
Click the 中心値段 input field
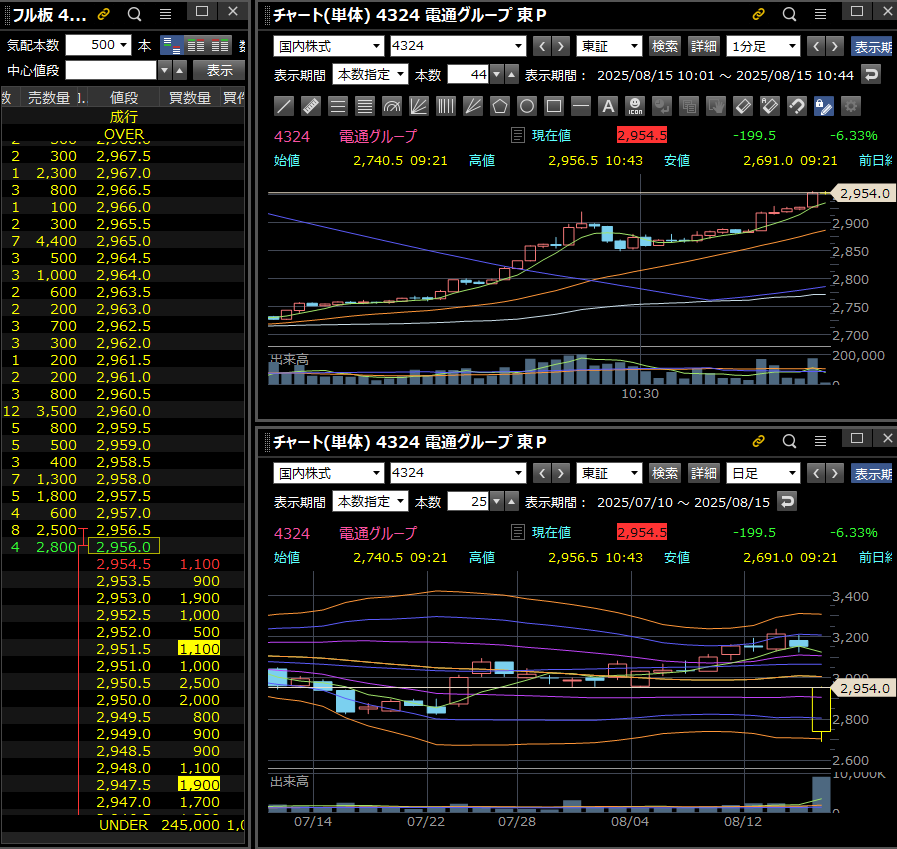111,70
